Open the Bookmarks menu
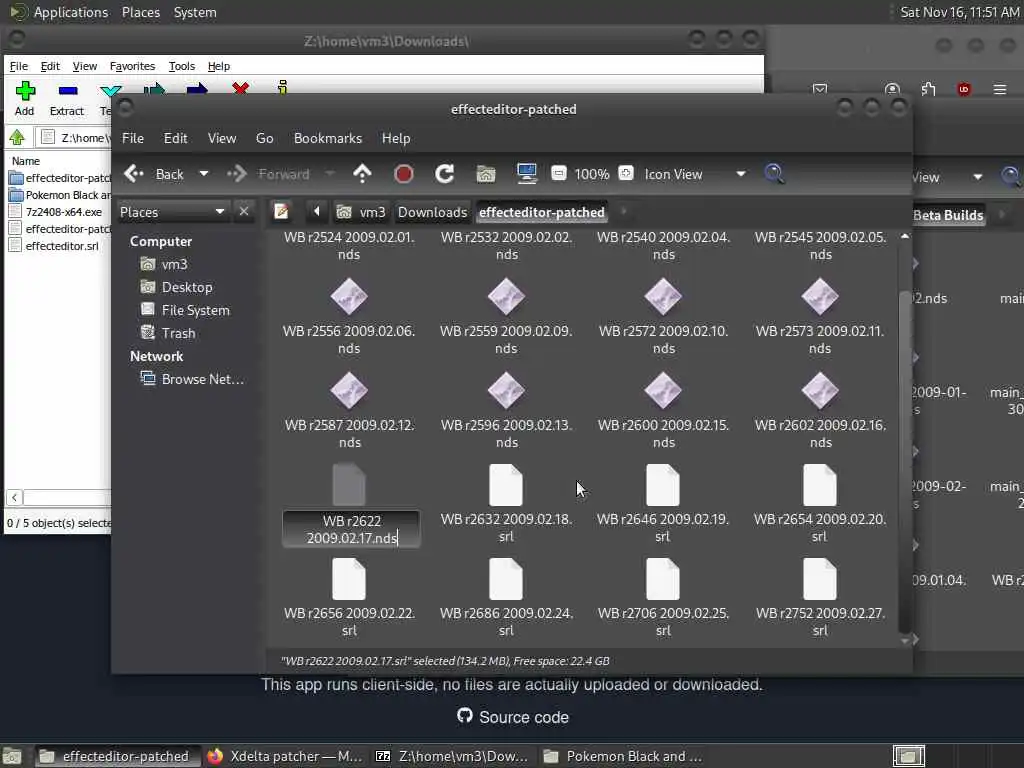This screenshot has width=1024, height=768. click(x=328, y=138)
